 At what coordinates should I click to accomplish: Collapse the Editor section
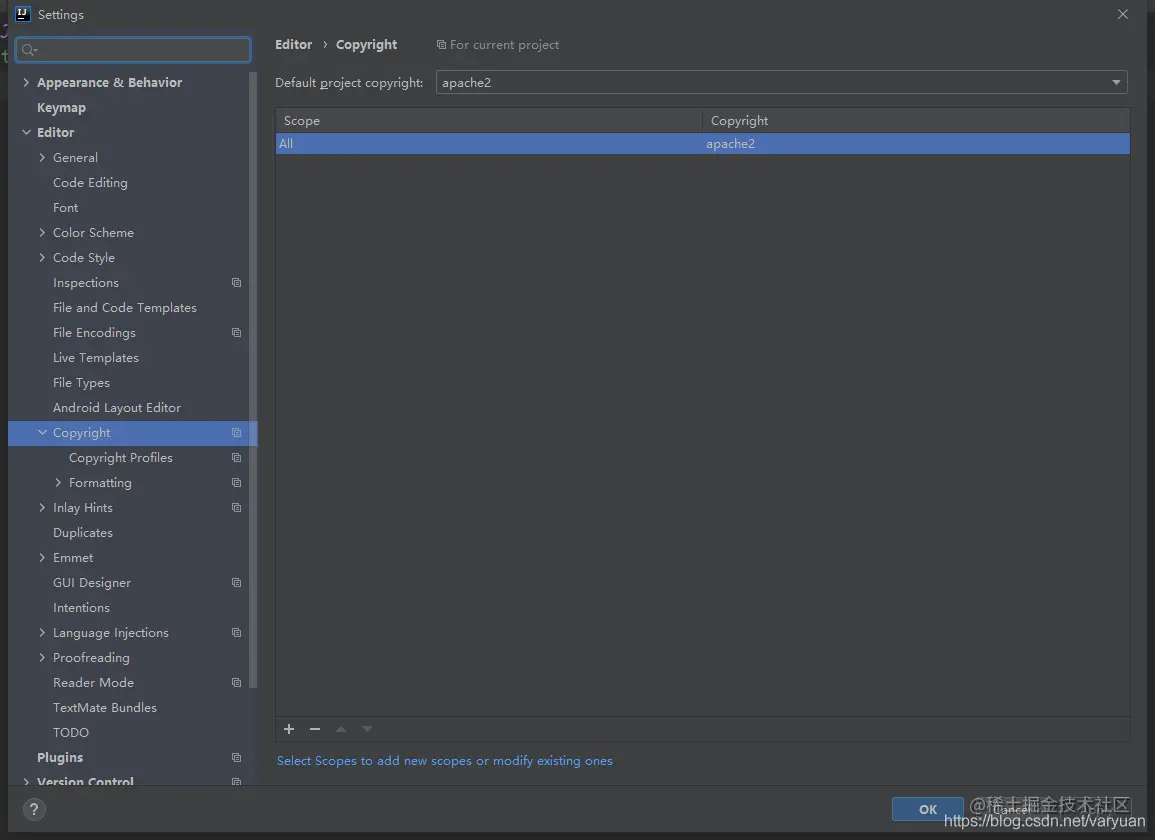(27, 132)
